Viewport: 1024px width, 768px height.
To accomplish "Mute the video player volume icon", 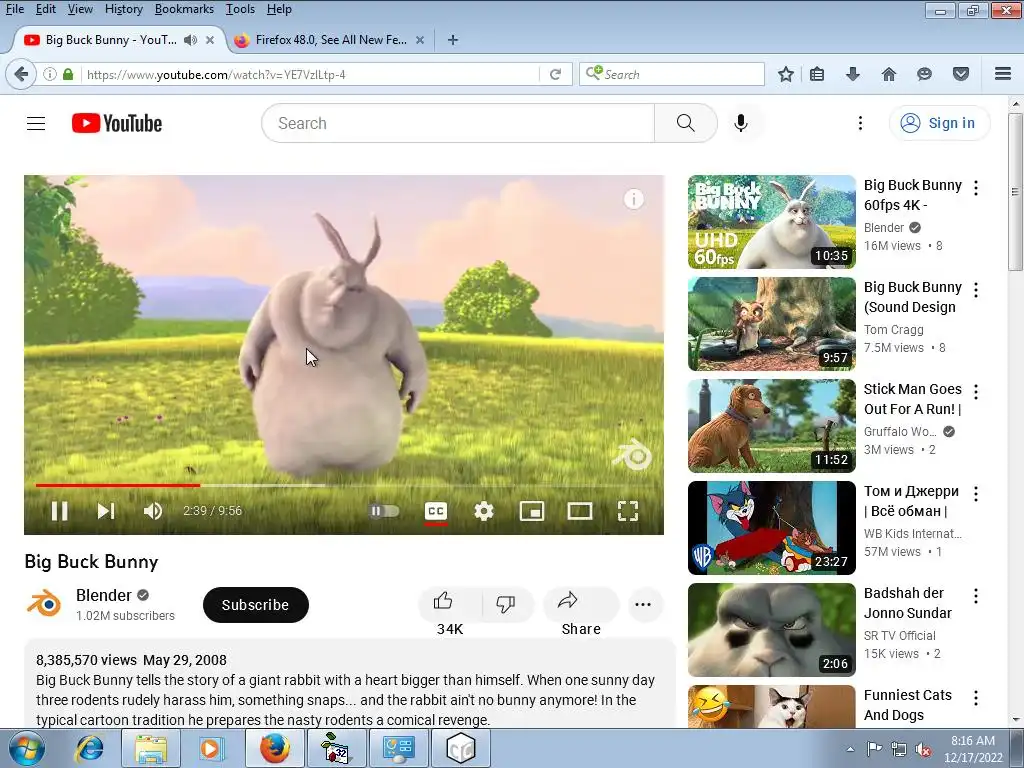I will click(x=153, y=511).
